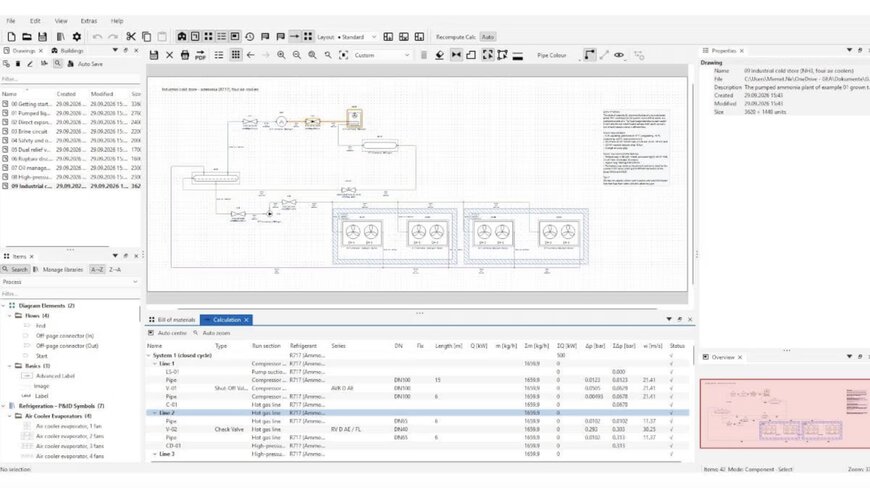Click the scissors cut icon
The height and width of the screenshot is (488, 870).
tap(131, 37)
